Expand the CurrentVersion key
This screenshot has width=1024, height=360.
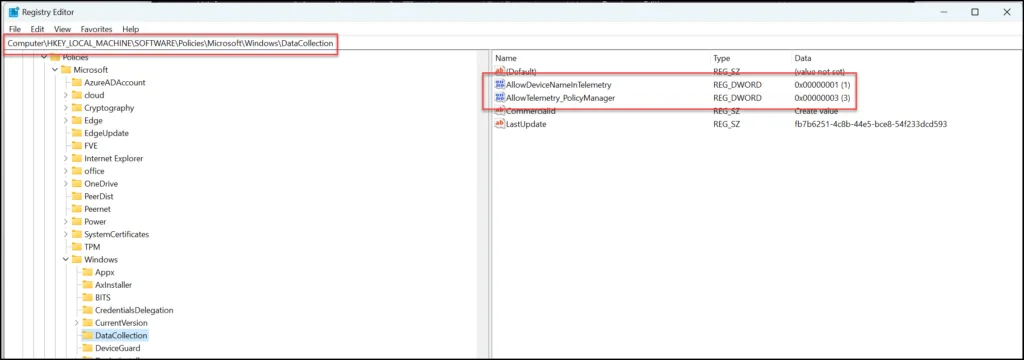point(76,323)
